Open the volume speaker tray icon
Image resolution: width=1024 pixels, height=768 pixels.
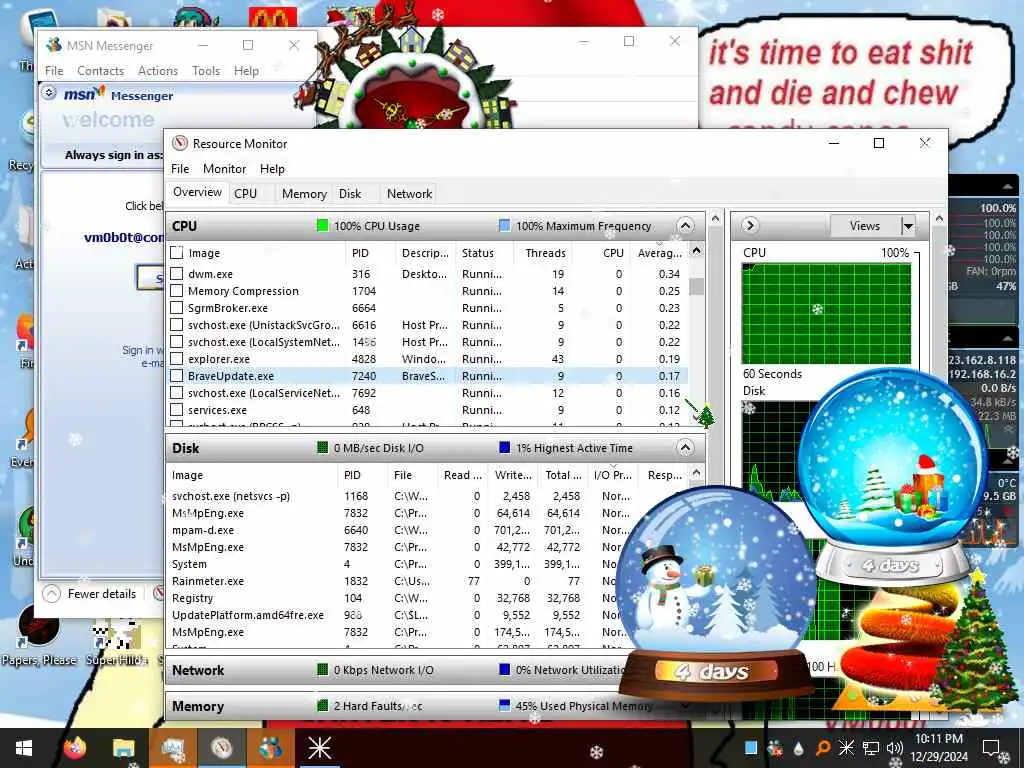[895, 748]
